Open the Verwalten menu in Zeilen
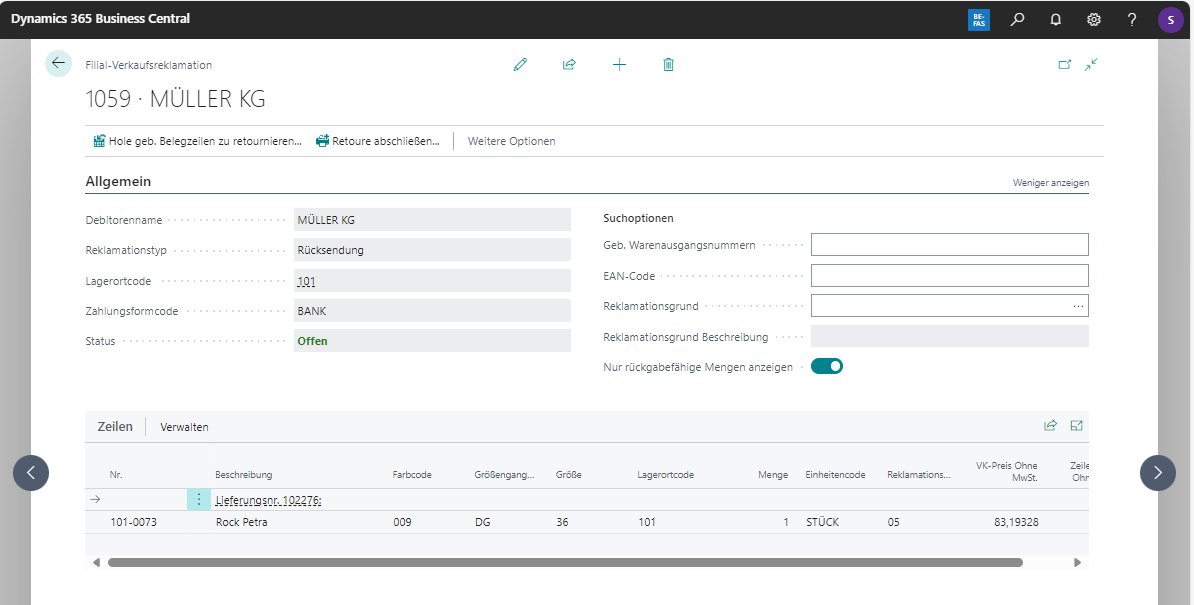Screen dimensions: 1194x605 [184, 427]
